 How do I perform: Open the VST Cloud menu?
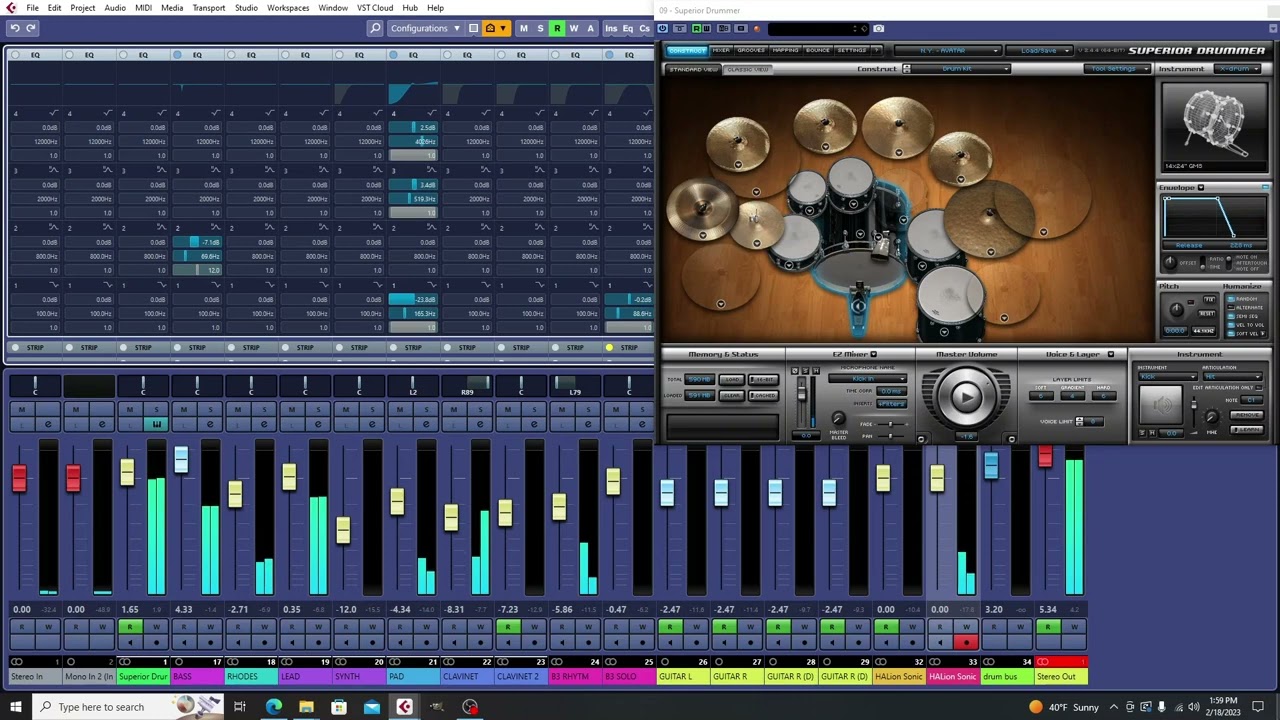coord(375,8)
